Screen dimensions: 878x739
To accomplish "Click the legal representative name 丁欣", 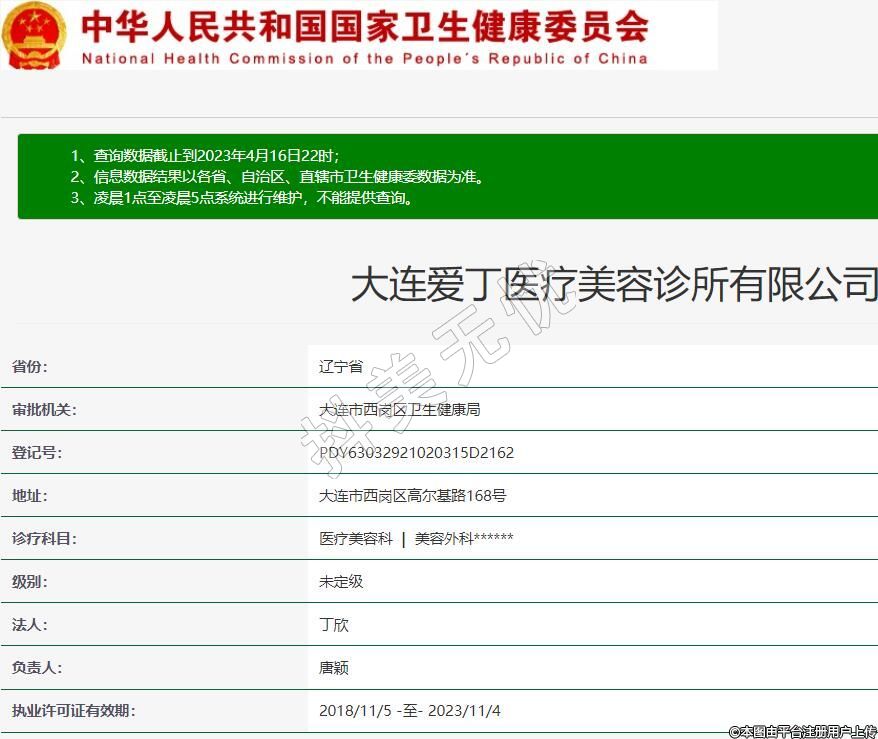I will click(334, 625).
